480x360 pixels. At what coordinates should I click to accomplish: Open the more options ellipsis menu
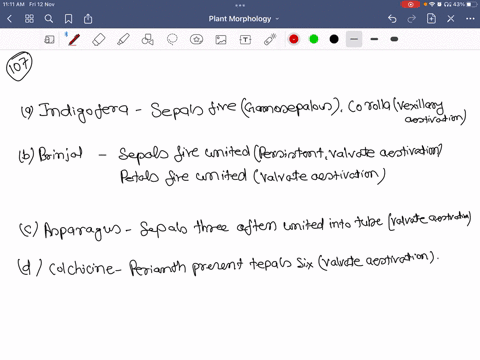point(470,19)
